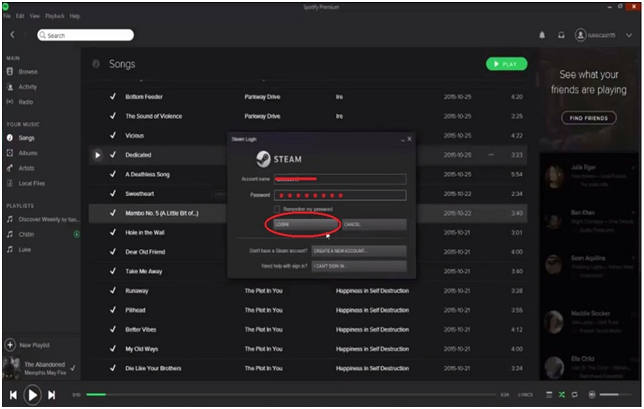The image size is (644, 409).
Task: Toggle shuffle in the playback bar
Action: coord(561,395)
